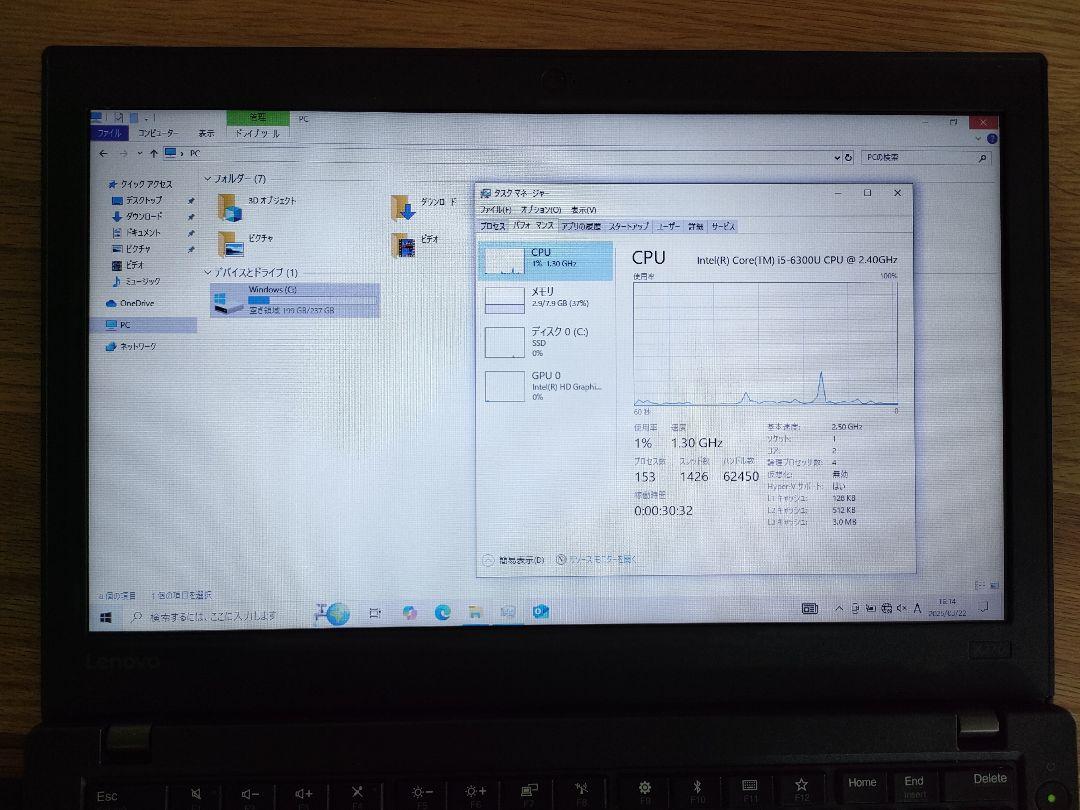Click the forward arrow in Explorer navigation

[124, 153]
